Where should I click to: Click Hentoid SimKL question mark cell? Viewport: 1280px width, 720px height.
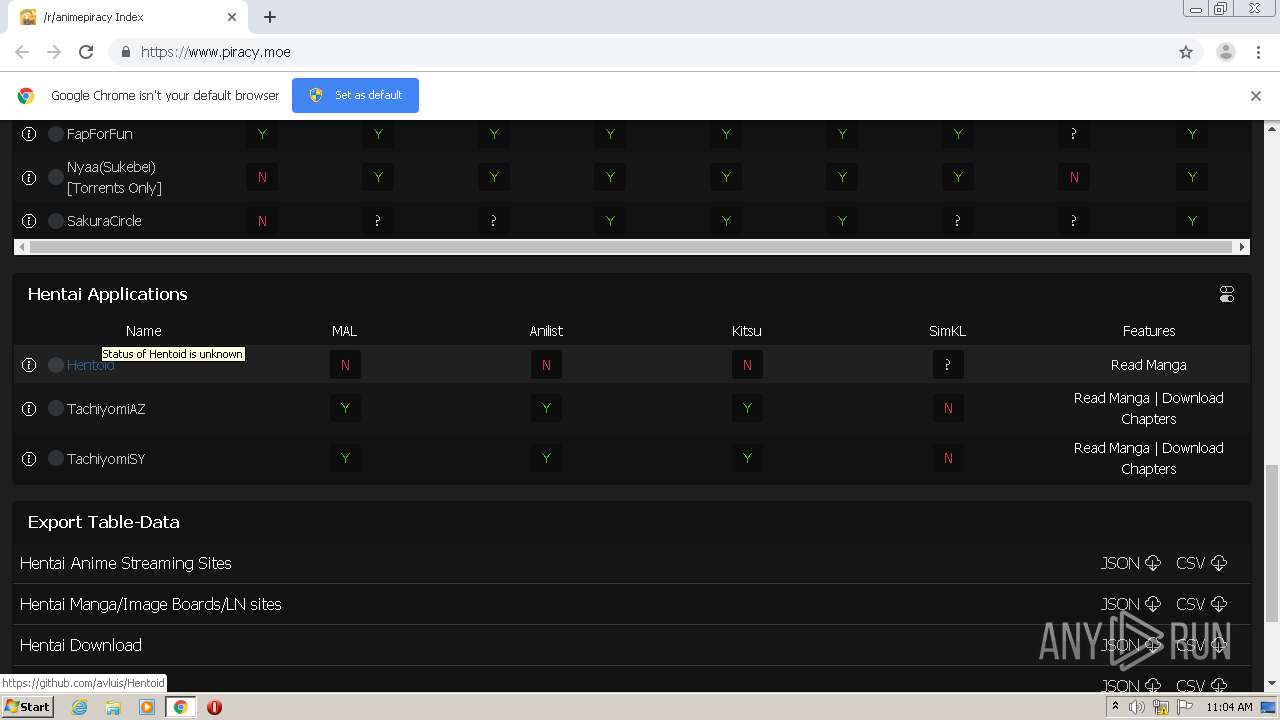(x=948, y=365)
